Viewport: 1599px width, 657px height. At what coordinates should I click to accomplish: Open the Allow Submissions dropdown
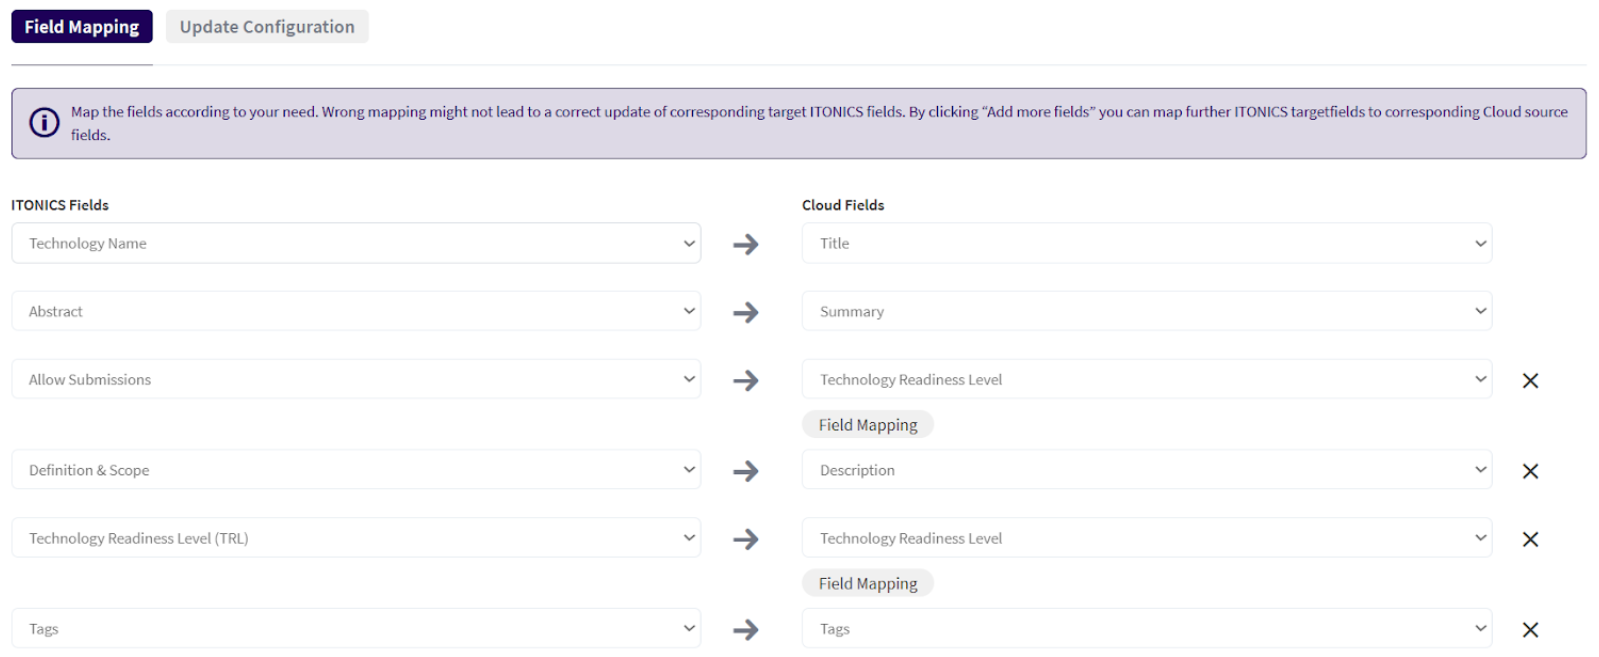(x=356, y=379)
